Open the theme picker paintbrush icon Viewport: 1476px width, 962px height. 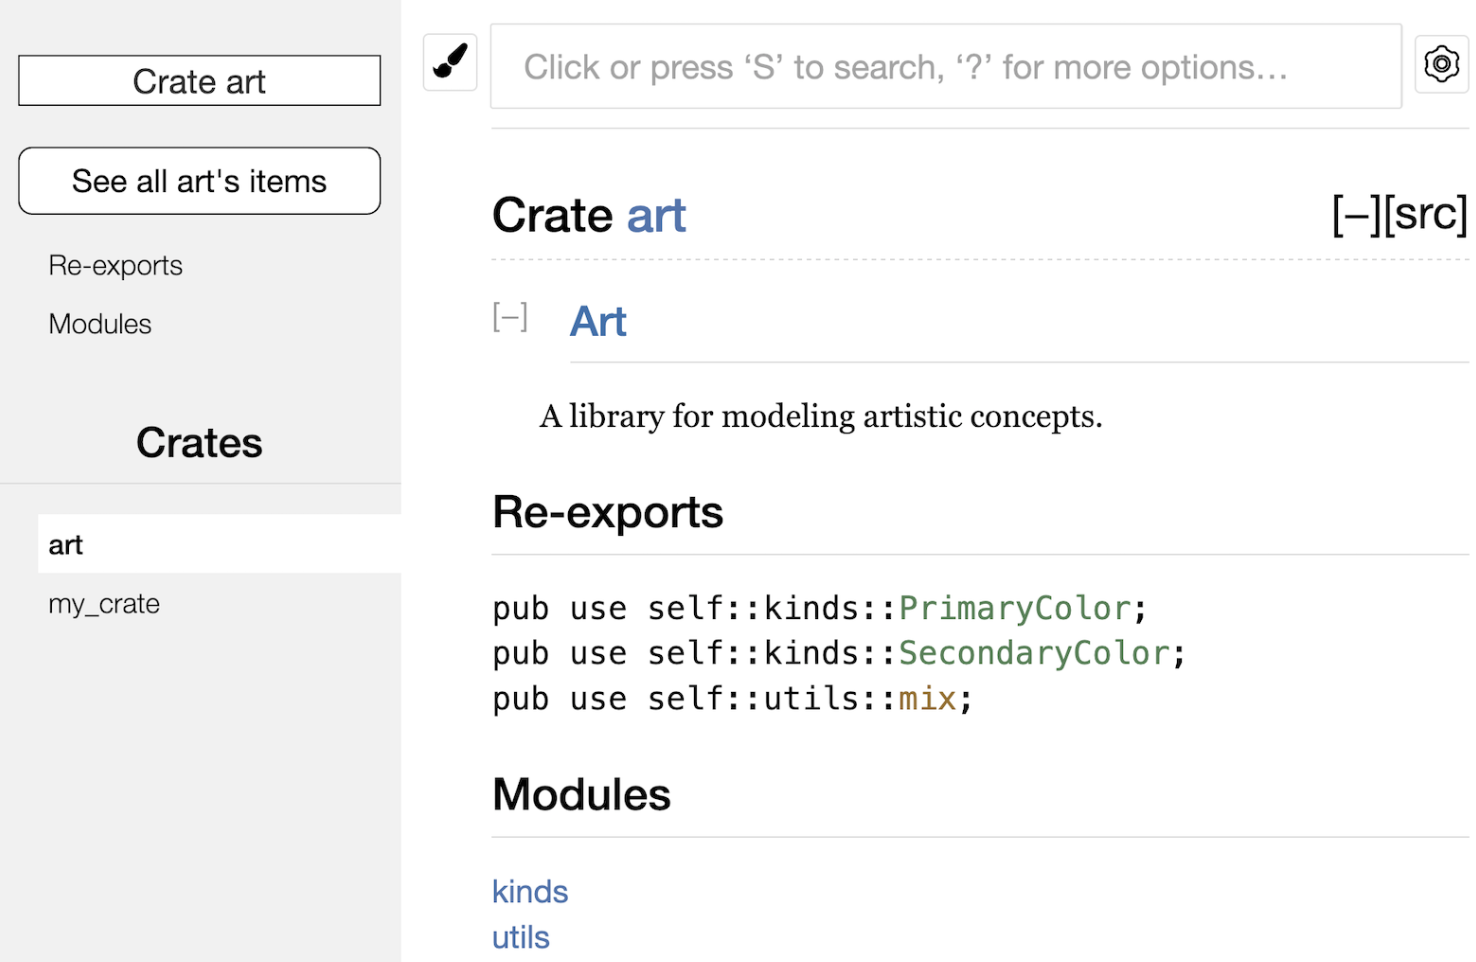(x=450, y=62)
